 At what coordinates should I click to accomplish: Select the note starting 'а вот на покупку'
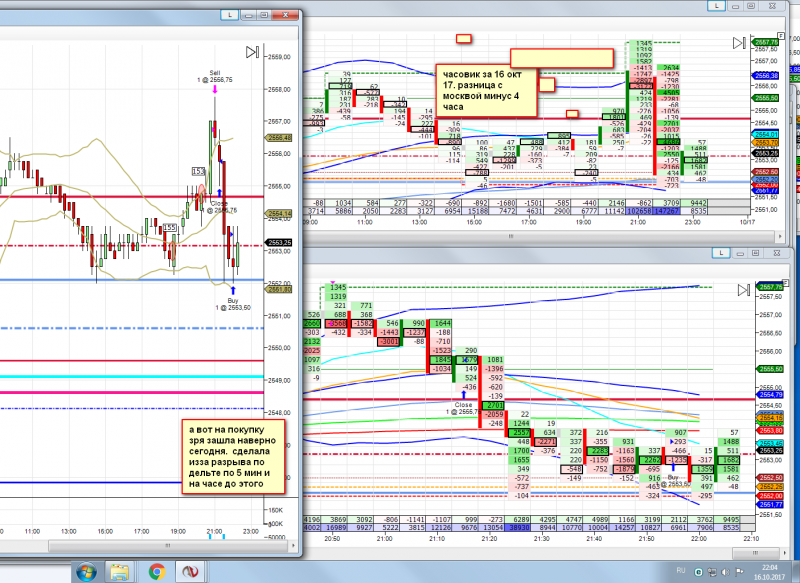pyautogui.click(x=233, y=457)
